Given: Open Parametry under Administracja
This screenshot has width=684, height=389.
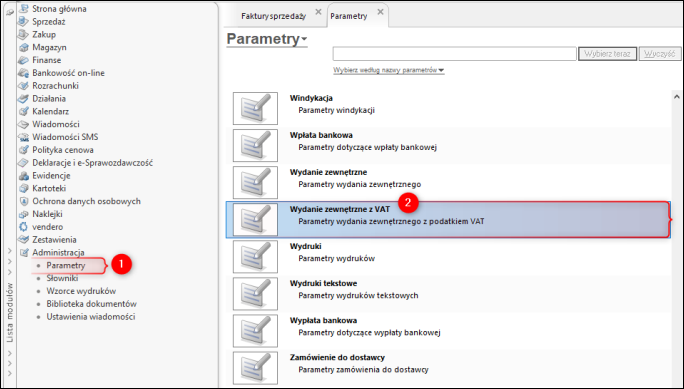Looking at the screenshot, I should pos(66,266).
